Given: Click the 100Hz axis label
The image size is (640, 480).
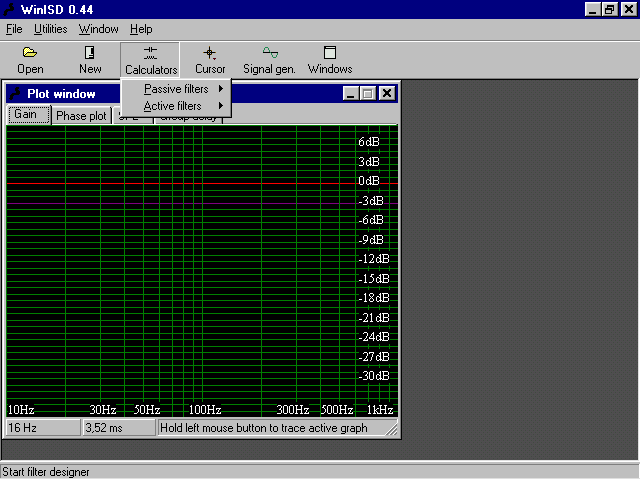Looking at the screenshot, I should (205, 409).
